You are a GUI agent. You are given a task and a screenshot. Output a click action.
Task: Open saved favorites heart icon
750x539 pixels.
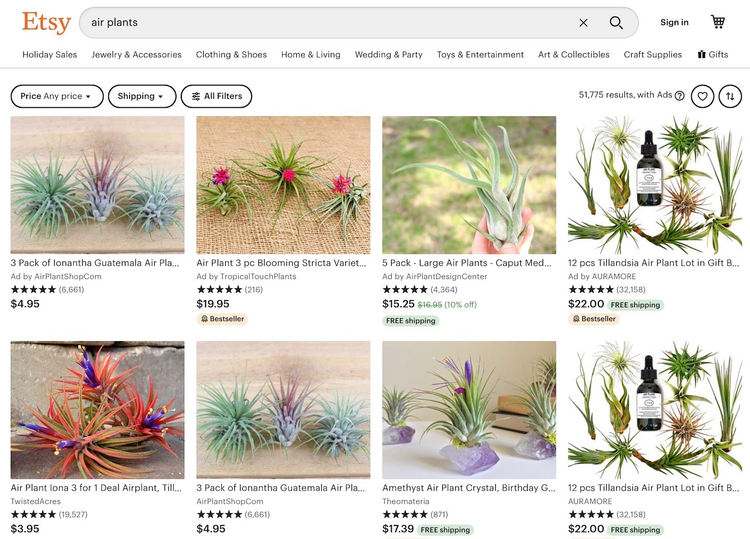tap(702, 96)
